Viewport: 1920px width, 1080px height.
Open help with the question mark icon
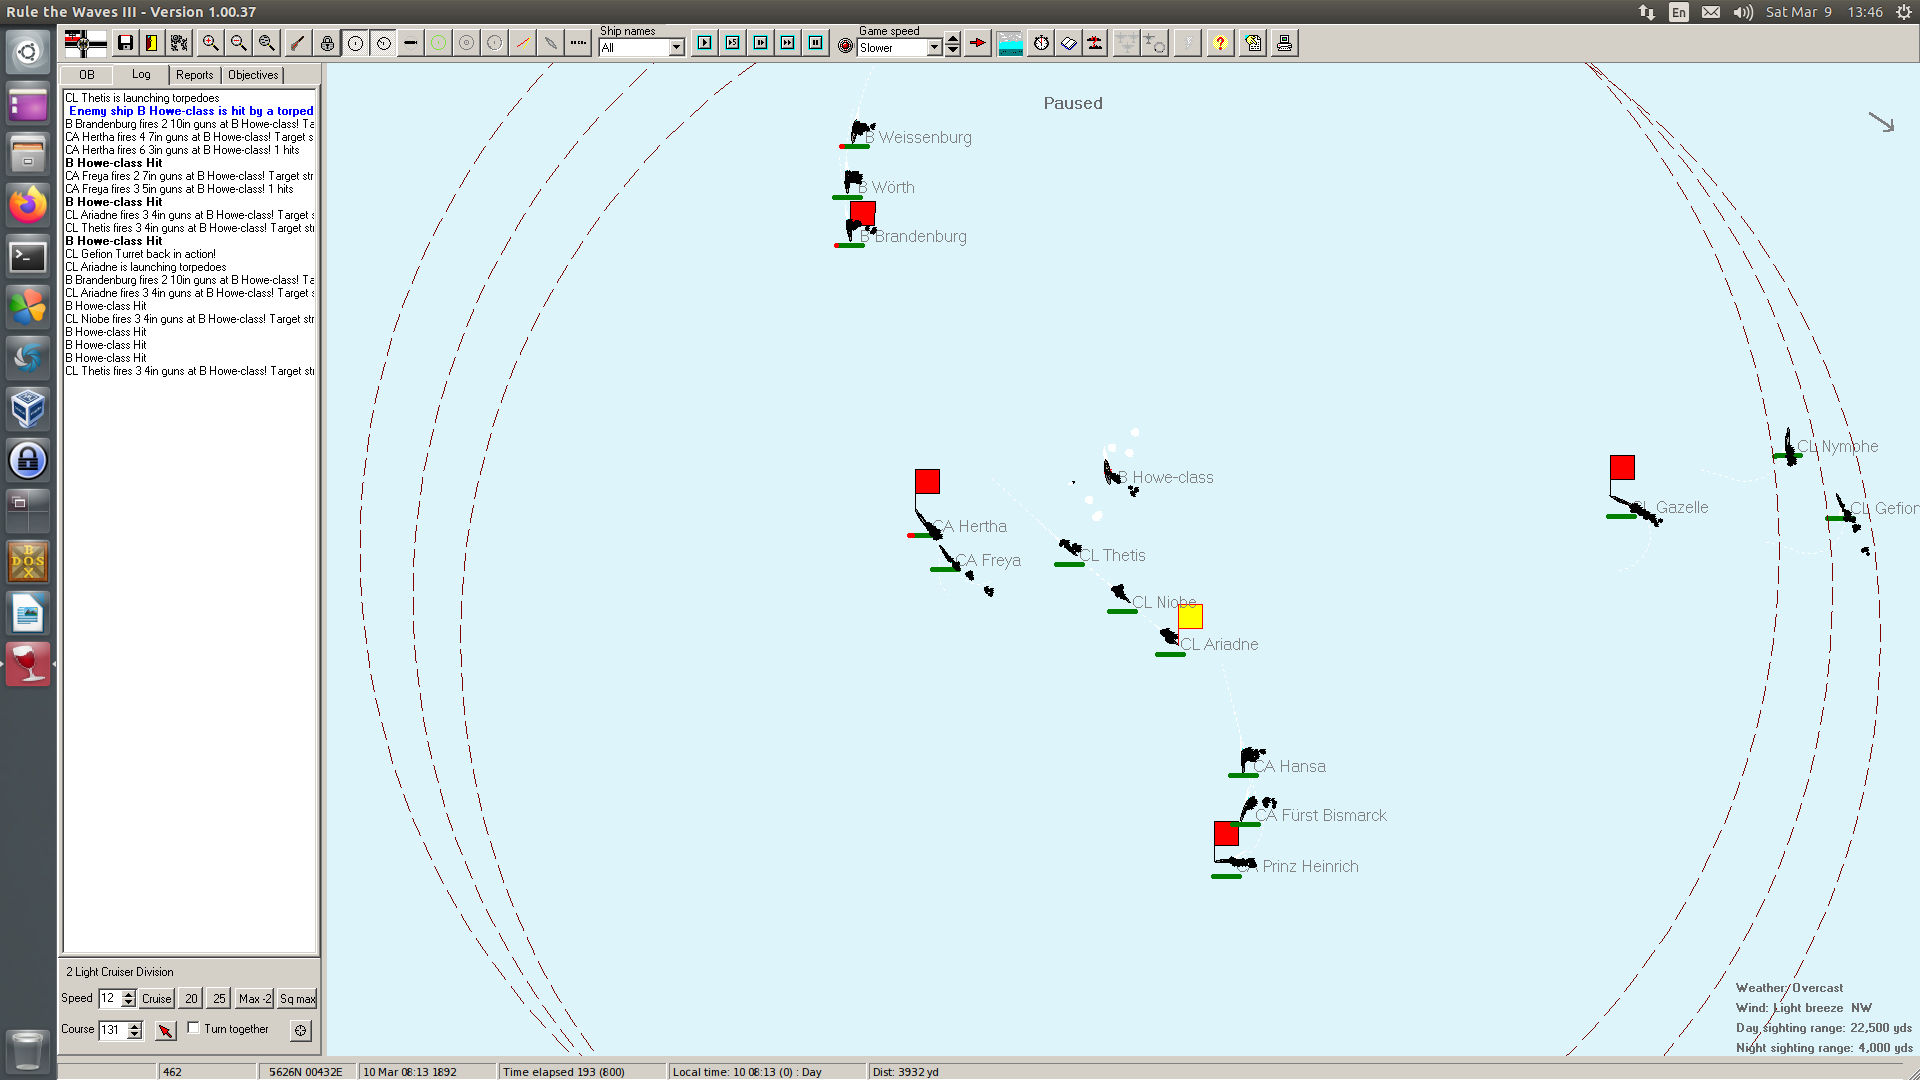pos(1220,43)
